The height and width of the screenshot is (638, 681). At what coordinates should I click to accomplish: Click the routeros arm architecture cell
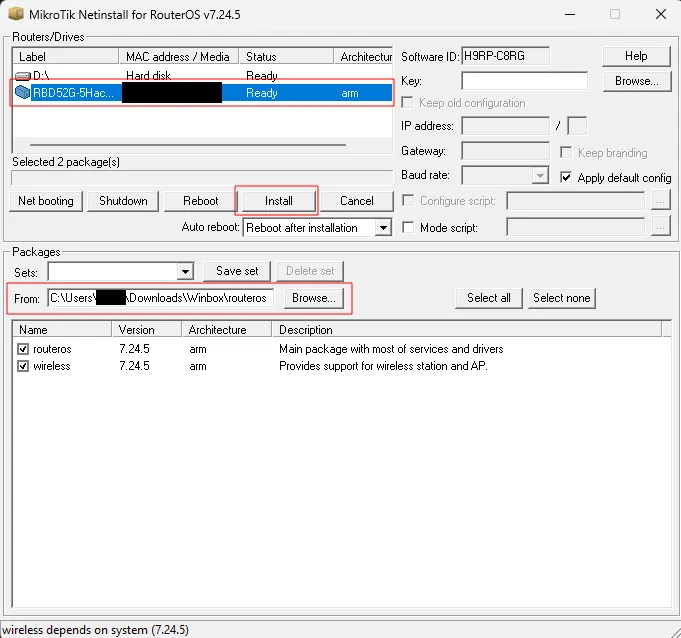(x=198, y=349)
